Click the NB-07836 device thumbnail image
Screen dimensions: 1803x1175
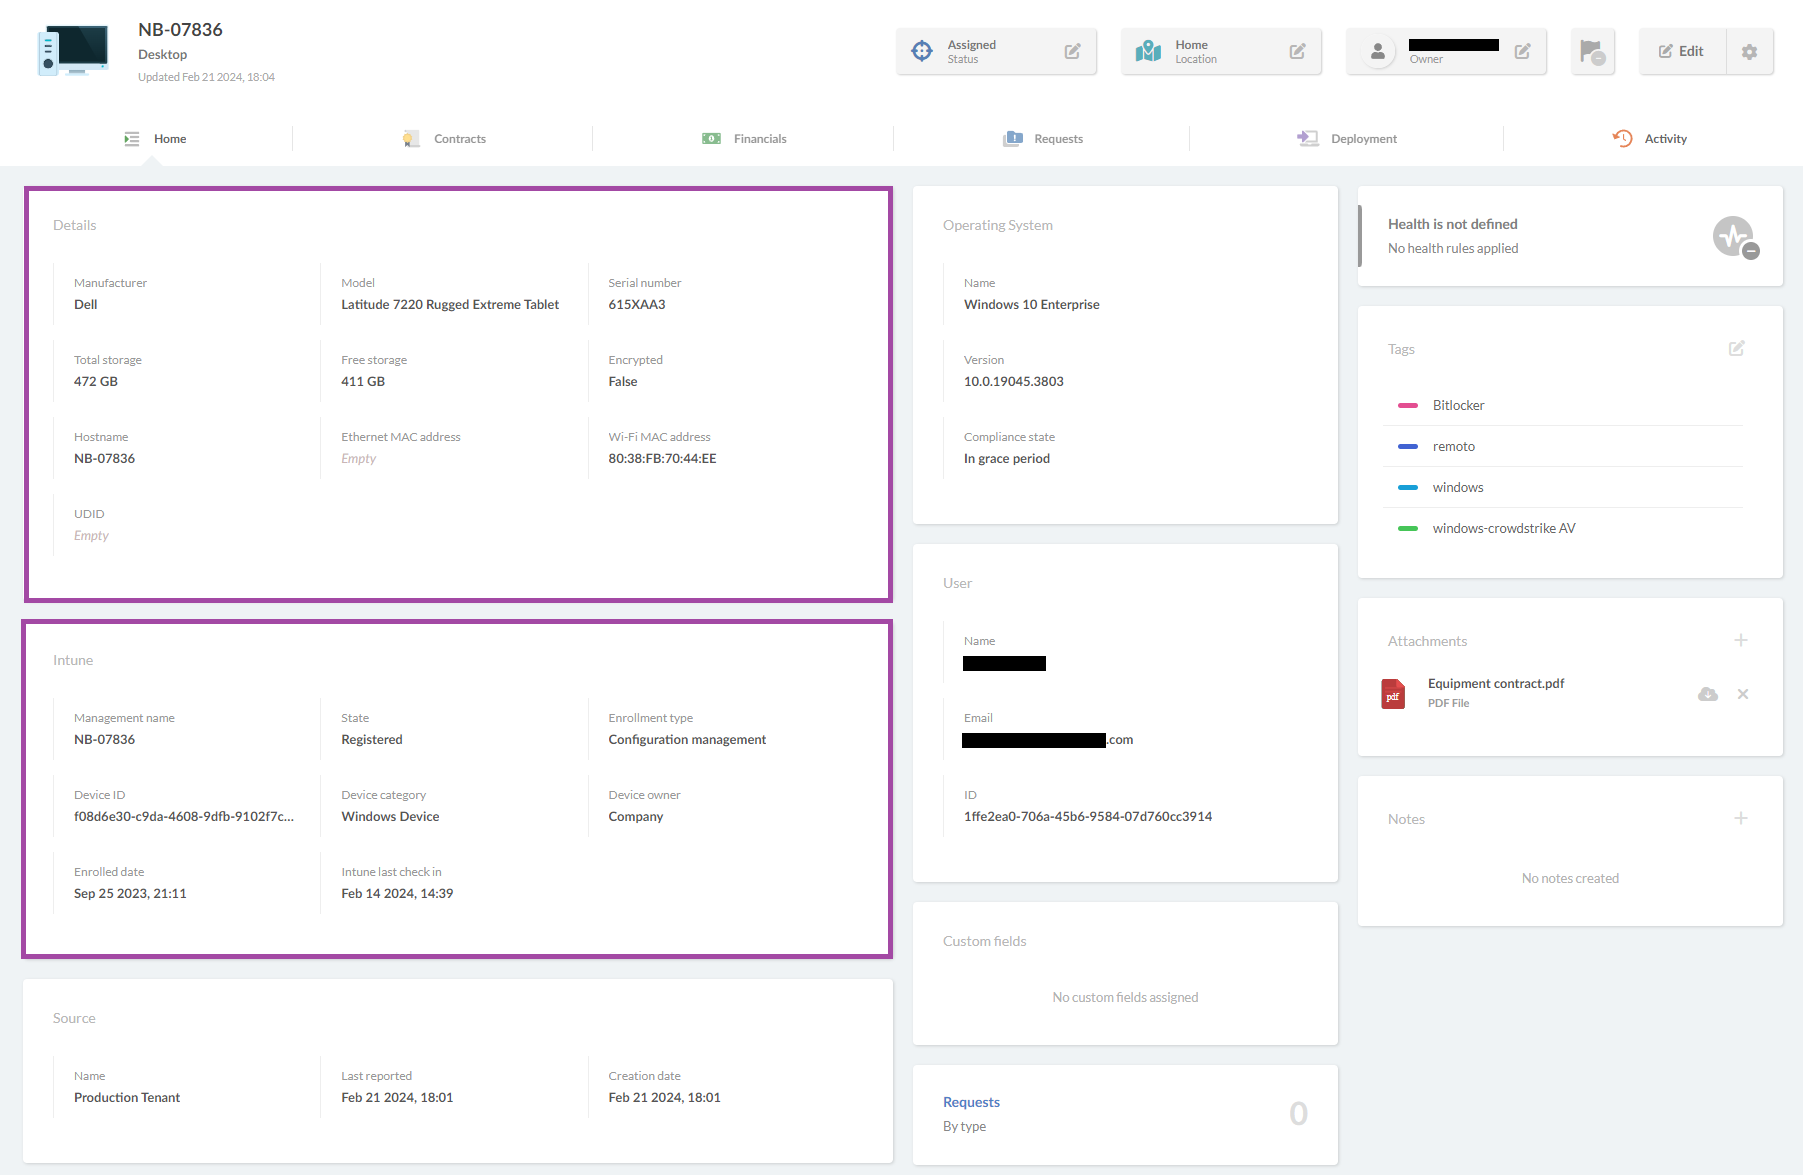pyautogui.click(x=73, y=49)
